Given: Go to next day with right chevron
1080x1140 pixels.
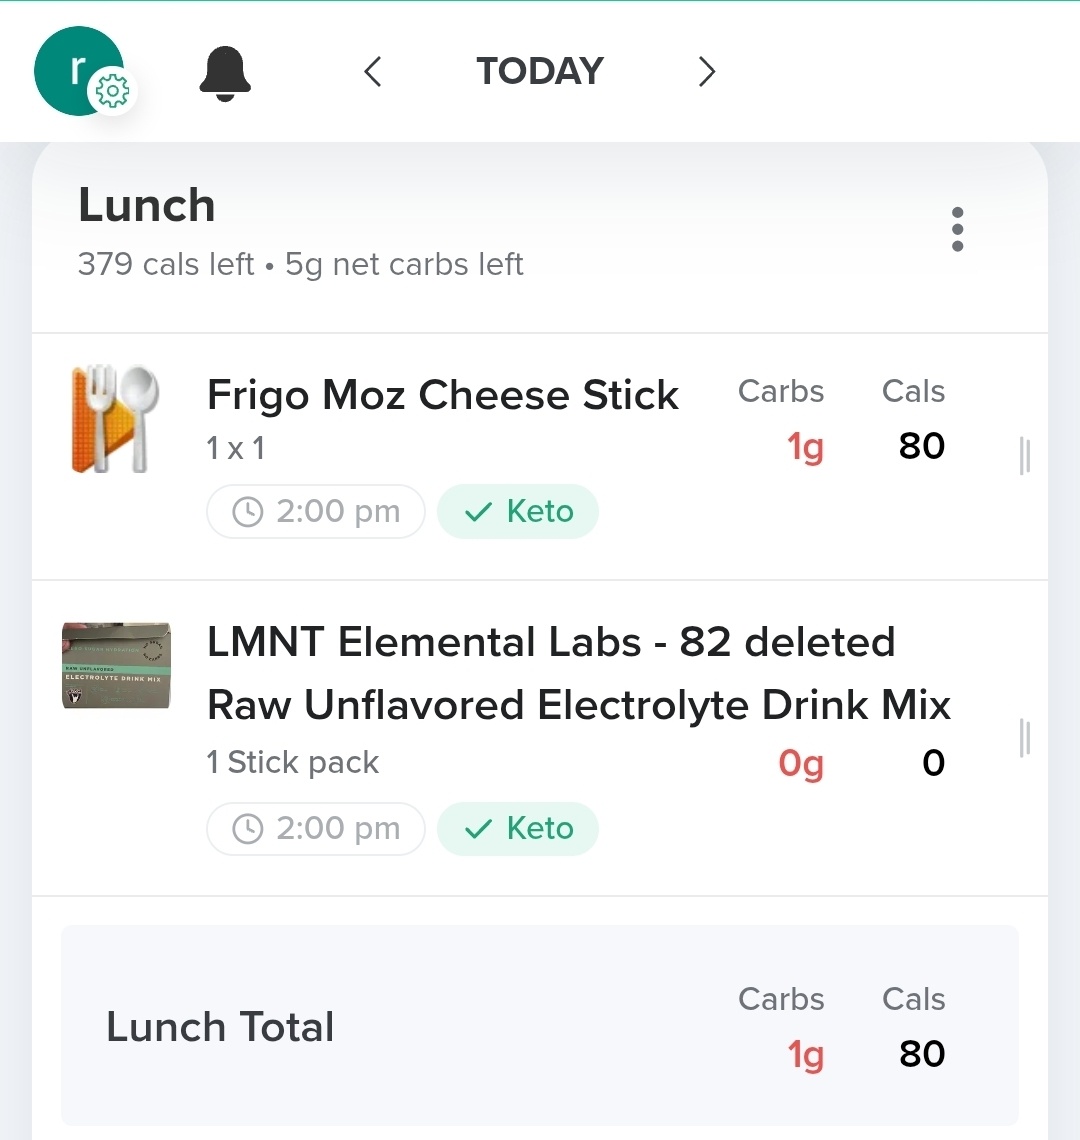Looking at the screenshot, I should (x=706, y=72).
